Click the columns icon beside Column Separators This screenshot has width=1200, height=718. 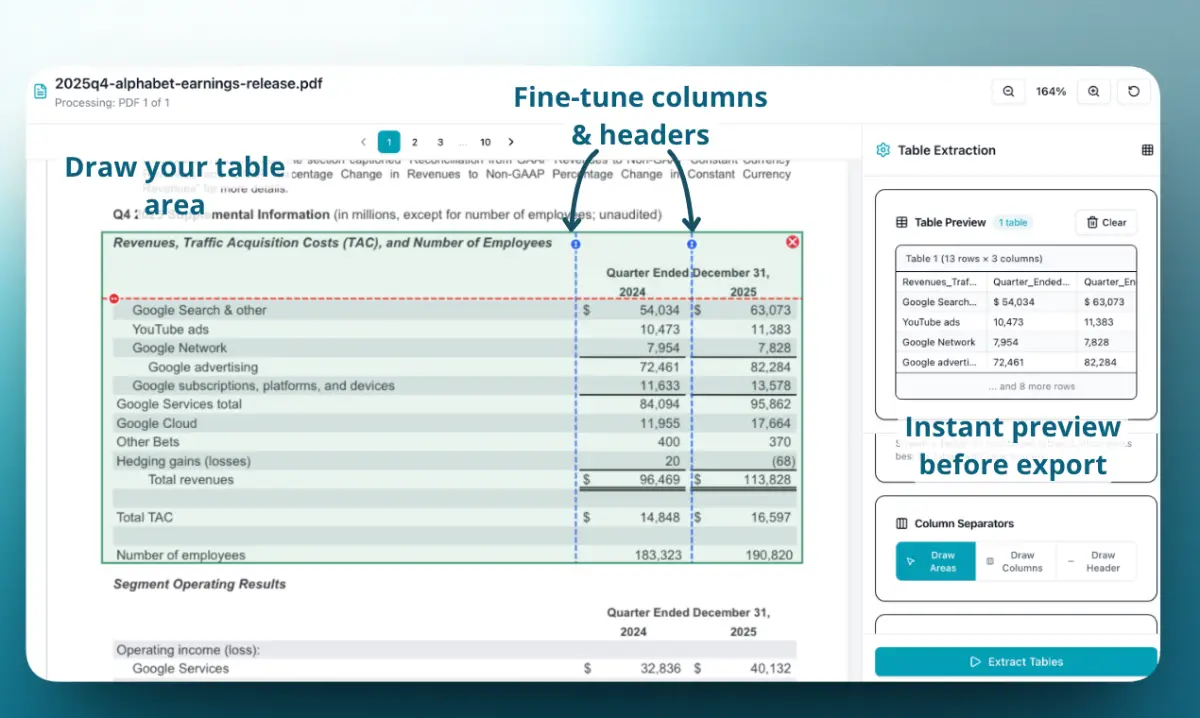[901, 523]
